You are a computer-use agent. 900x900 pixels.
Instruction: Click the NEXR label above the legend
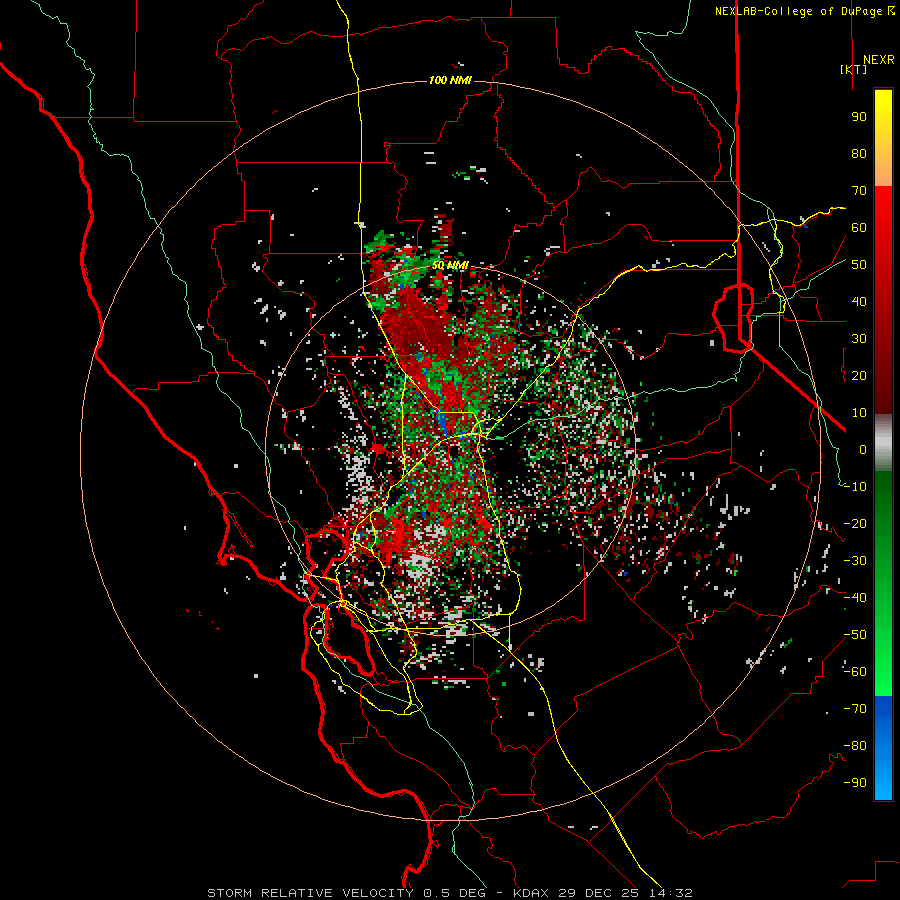[x=878, y=60]
